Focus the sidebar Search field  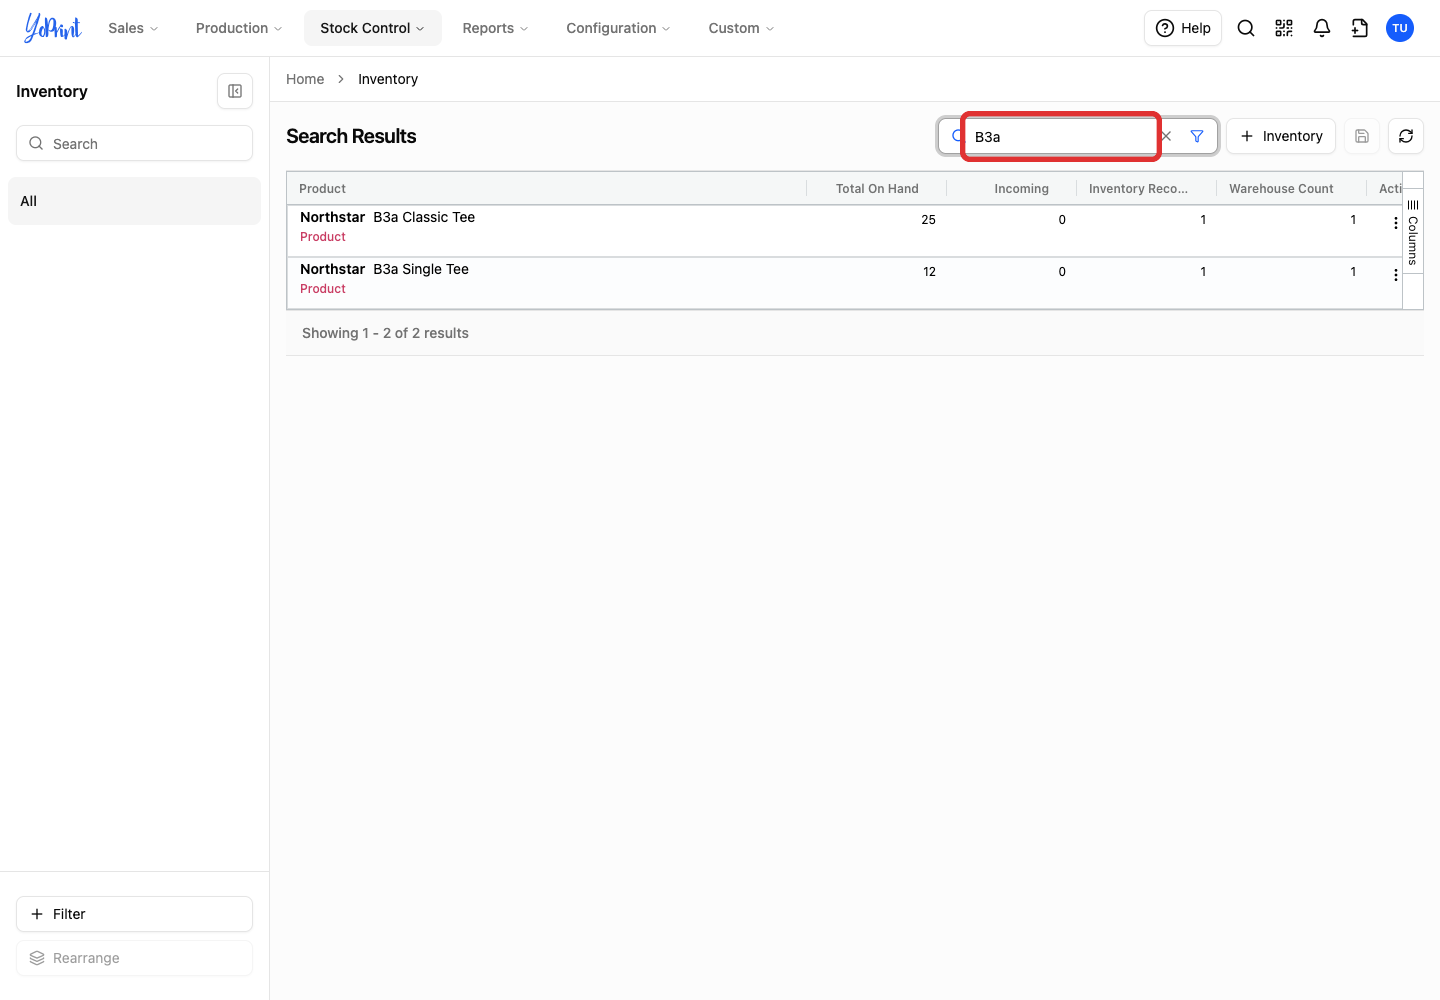[x=134, y=143]
